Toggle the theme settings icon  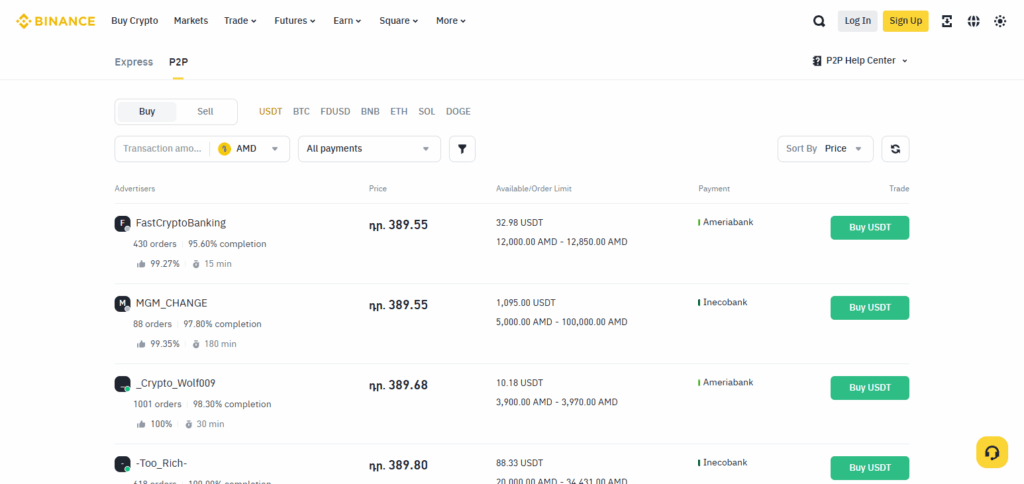1000,21
